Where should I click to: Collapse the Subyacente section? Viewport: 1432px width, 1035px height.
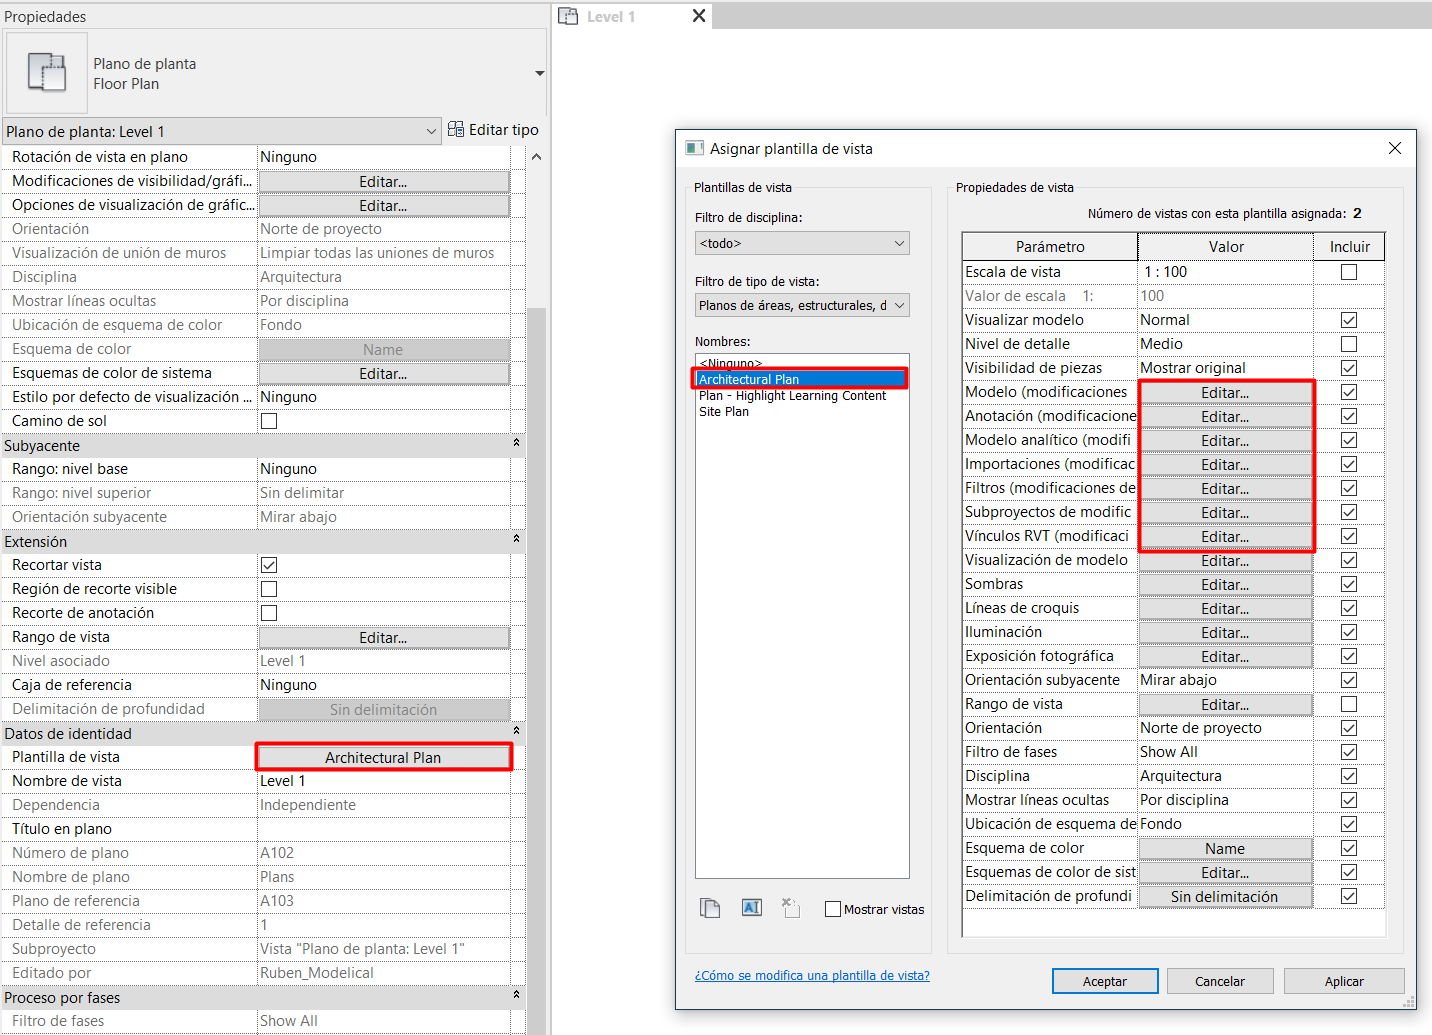pyautogui.click(x=516, y=443)
